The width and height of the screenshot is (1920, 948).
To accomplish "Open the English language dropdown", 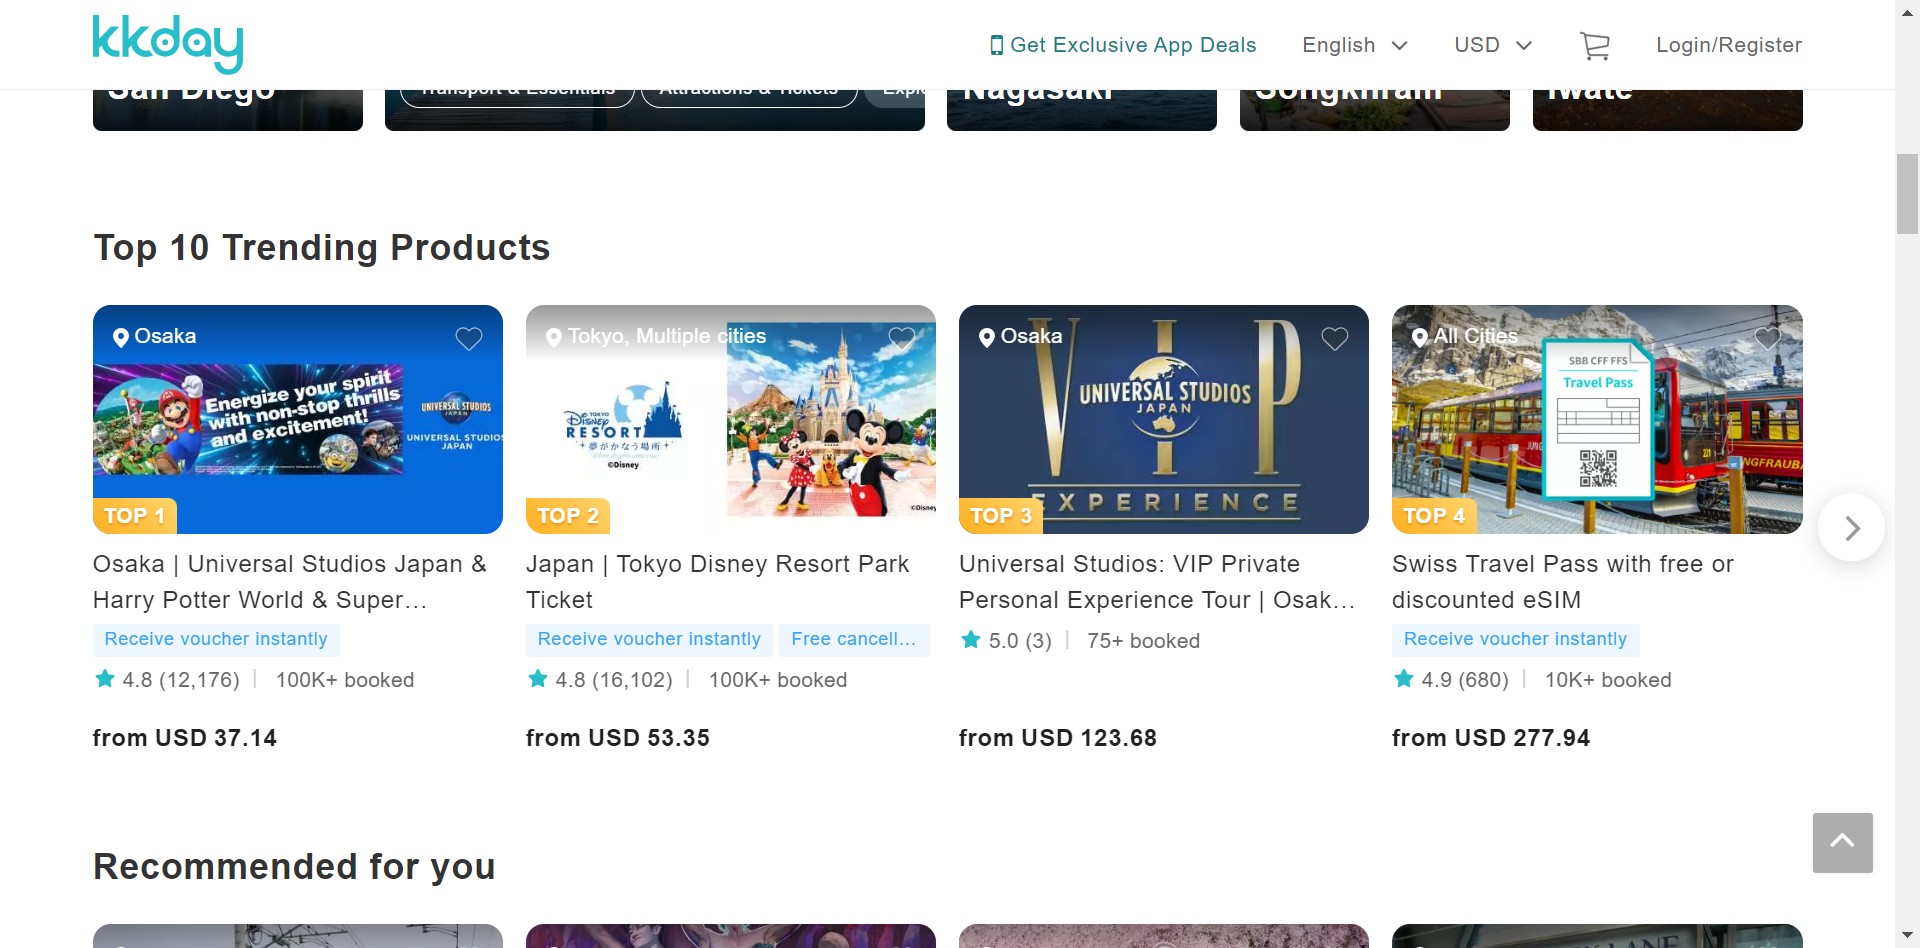I will click(x=1354, y=45).
